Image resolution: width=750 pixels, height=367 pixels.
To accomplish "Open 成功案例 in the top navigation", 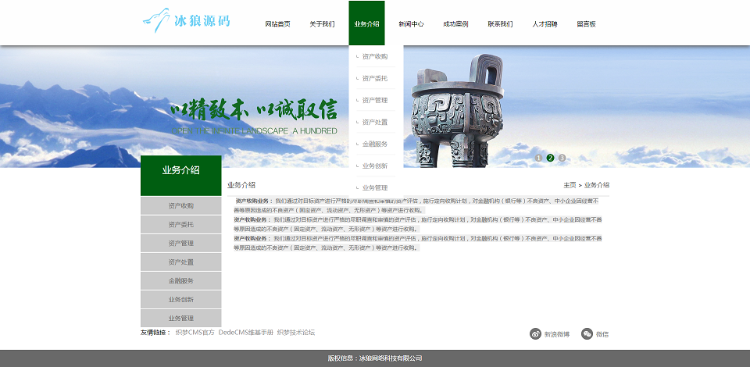I will (455, 24).
